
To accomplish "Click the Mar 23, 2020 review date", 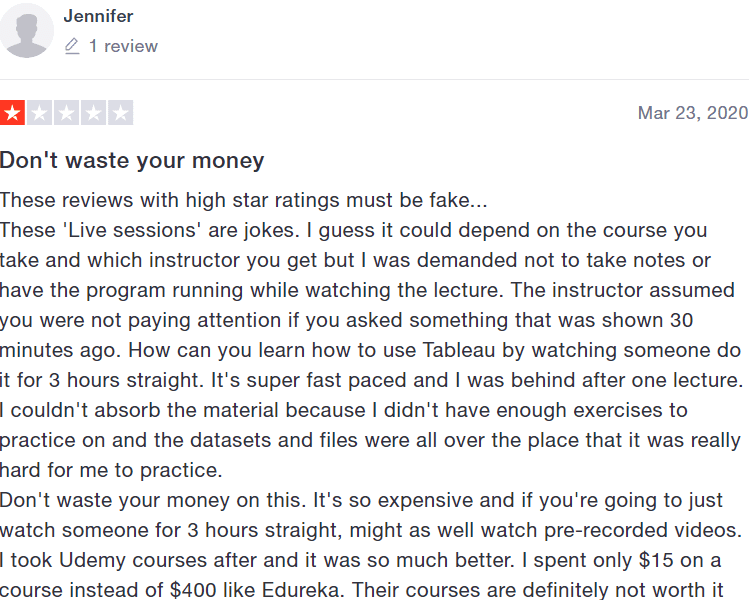I will point(693,113).
